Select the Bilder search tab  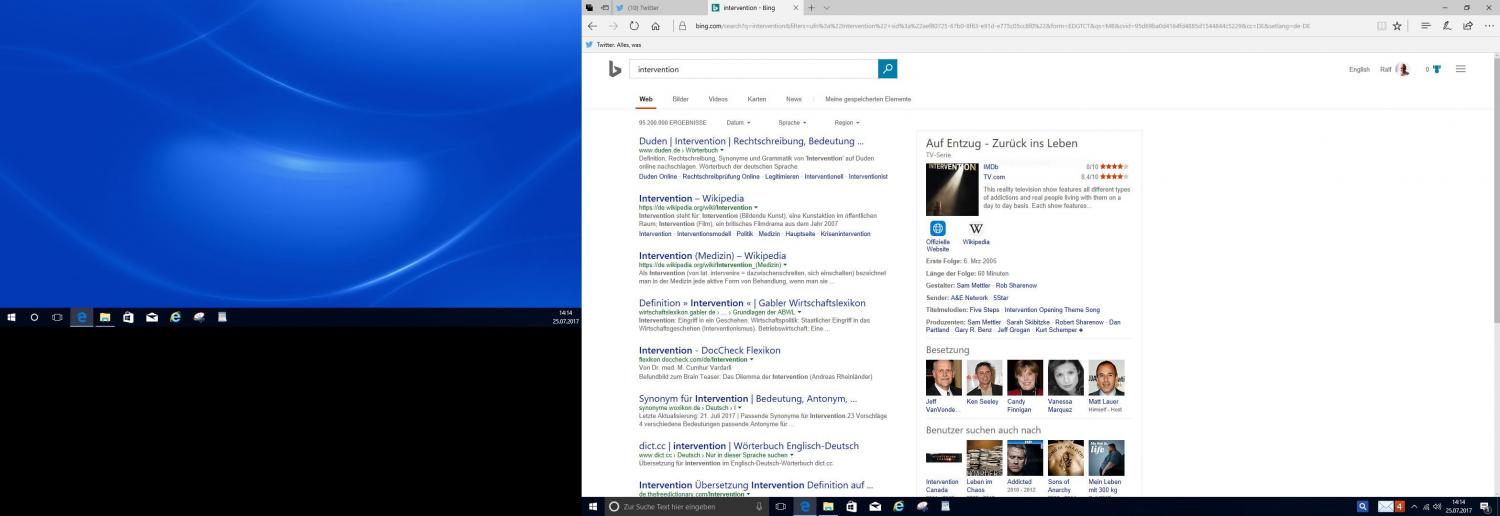[680, 99]
